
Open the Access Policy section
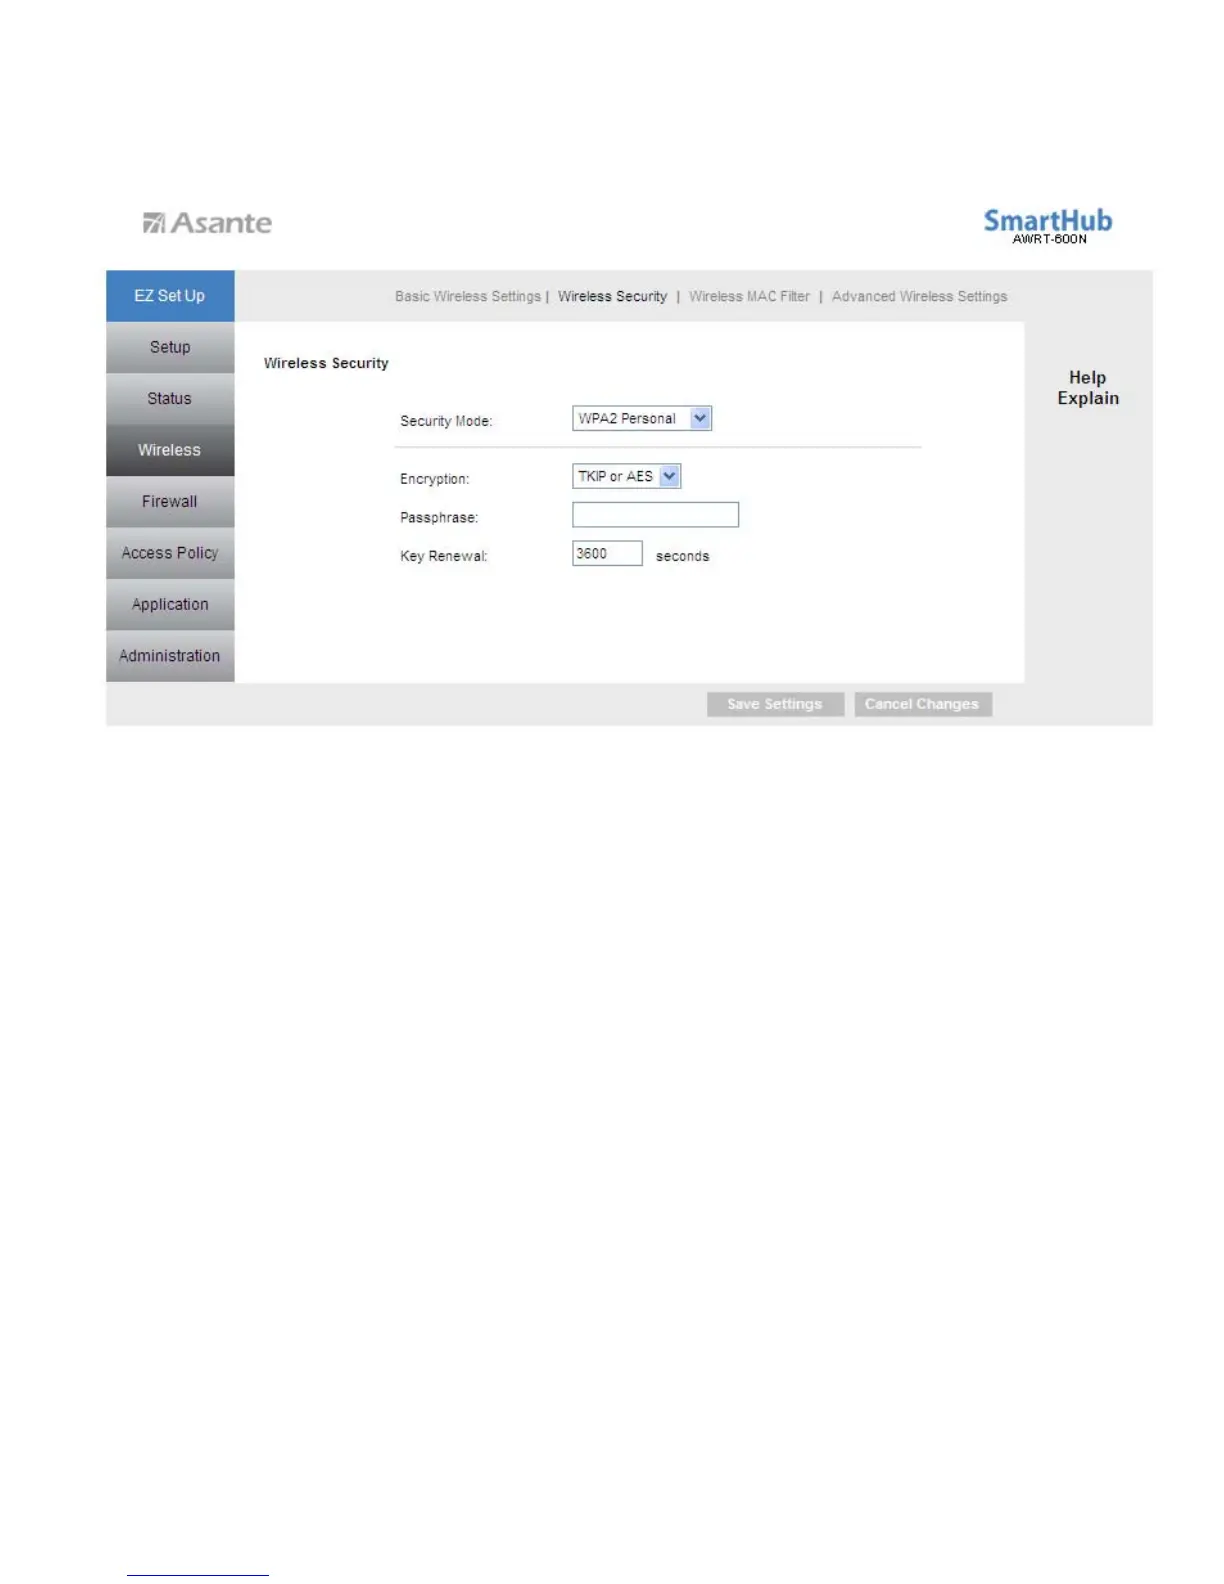point(170,553)
